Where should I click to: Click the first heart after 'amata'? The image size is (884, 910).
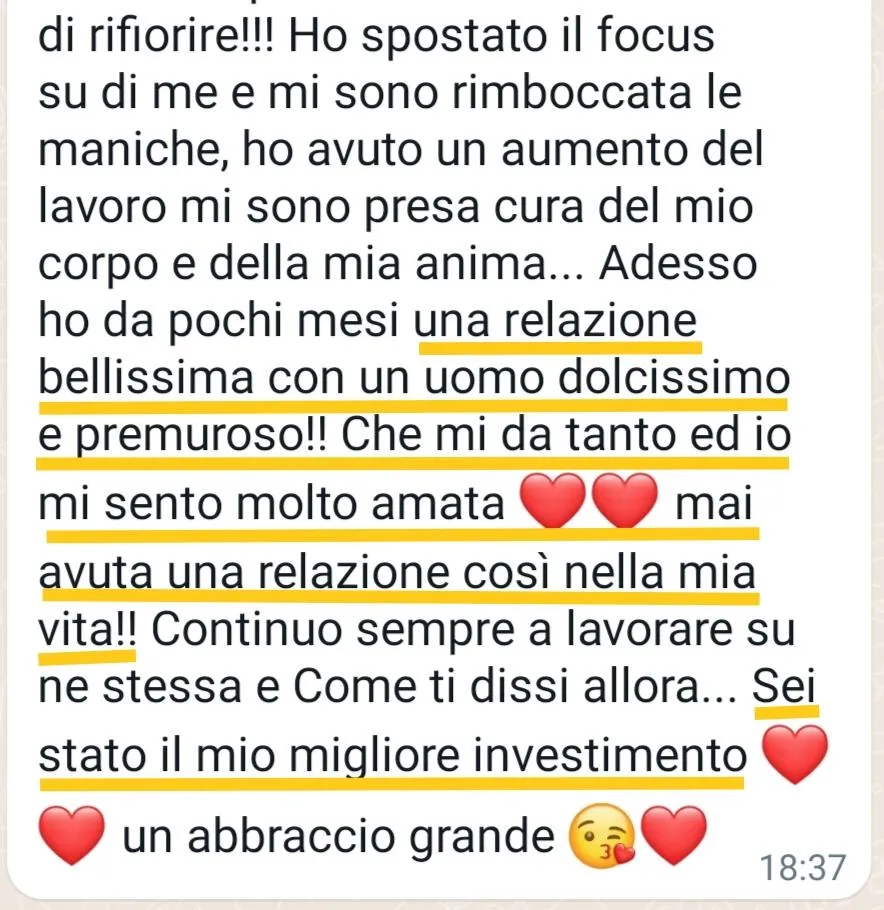click(553, 500)
